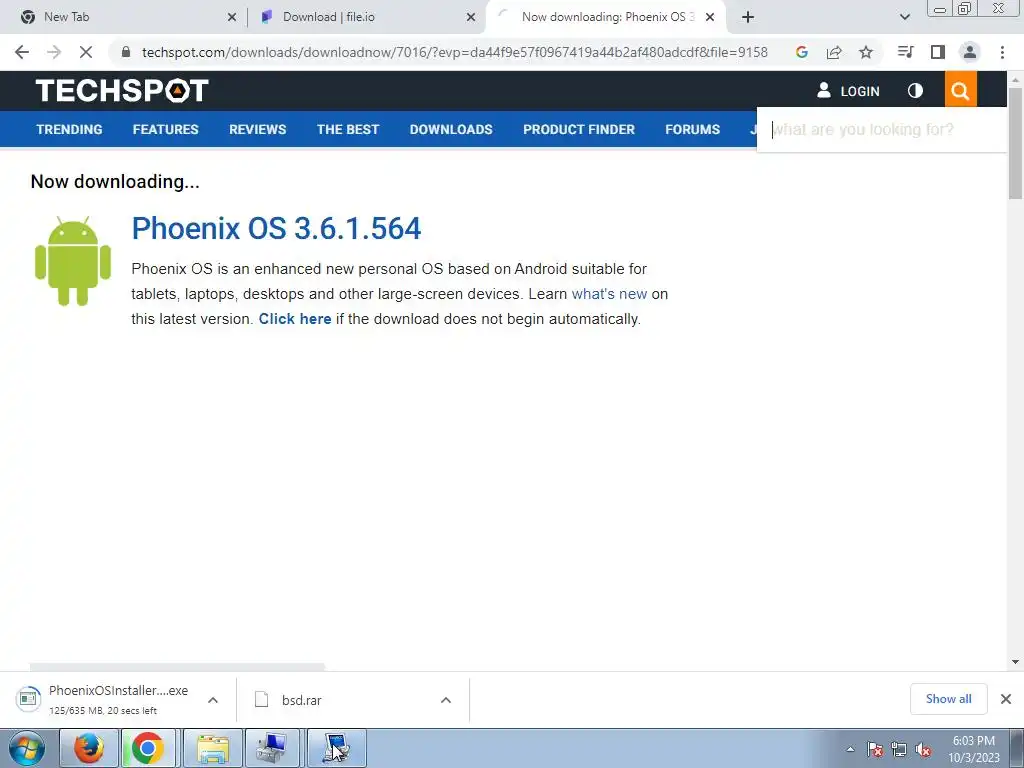
Task: Toggle the Chrome side panel
Action: click(x=938, y=52)
